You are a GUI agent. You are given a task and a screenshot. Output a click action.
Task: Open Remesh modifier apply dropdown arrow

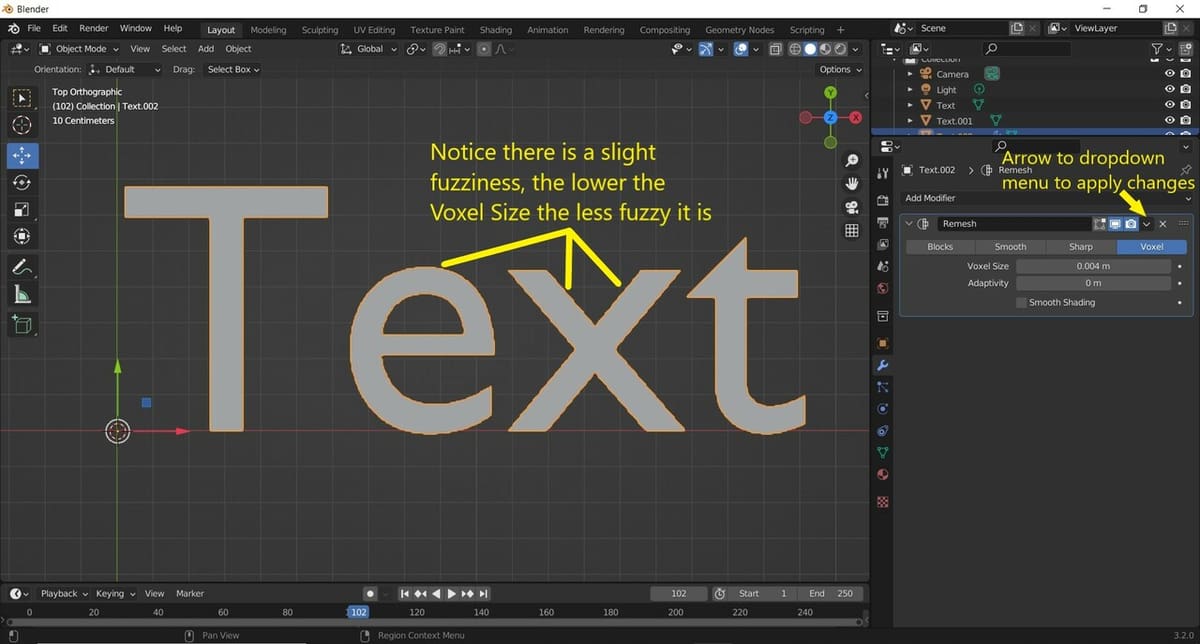click(1147, 224)
